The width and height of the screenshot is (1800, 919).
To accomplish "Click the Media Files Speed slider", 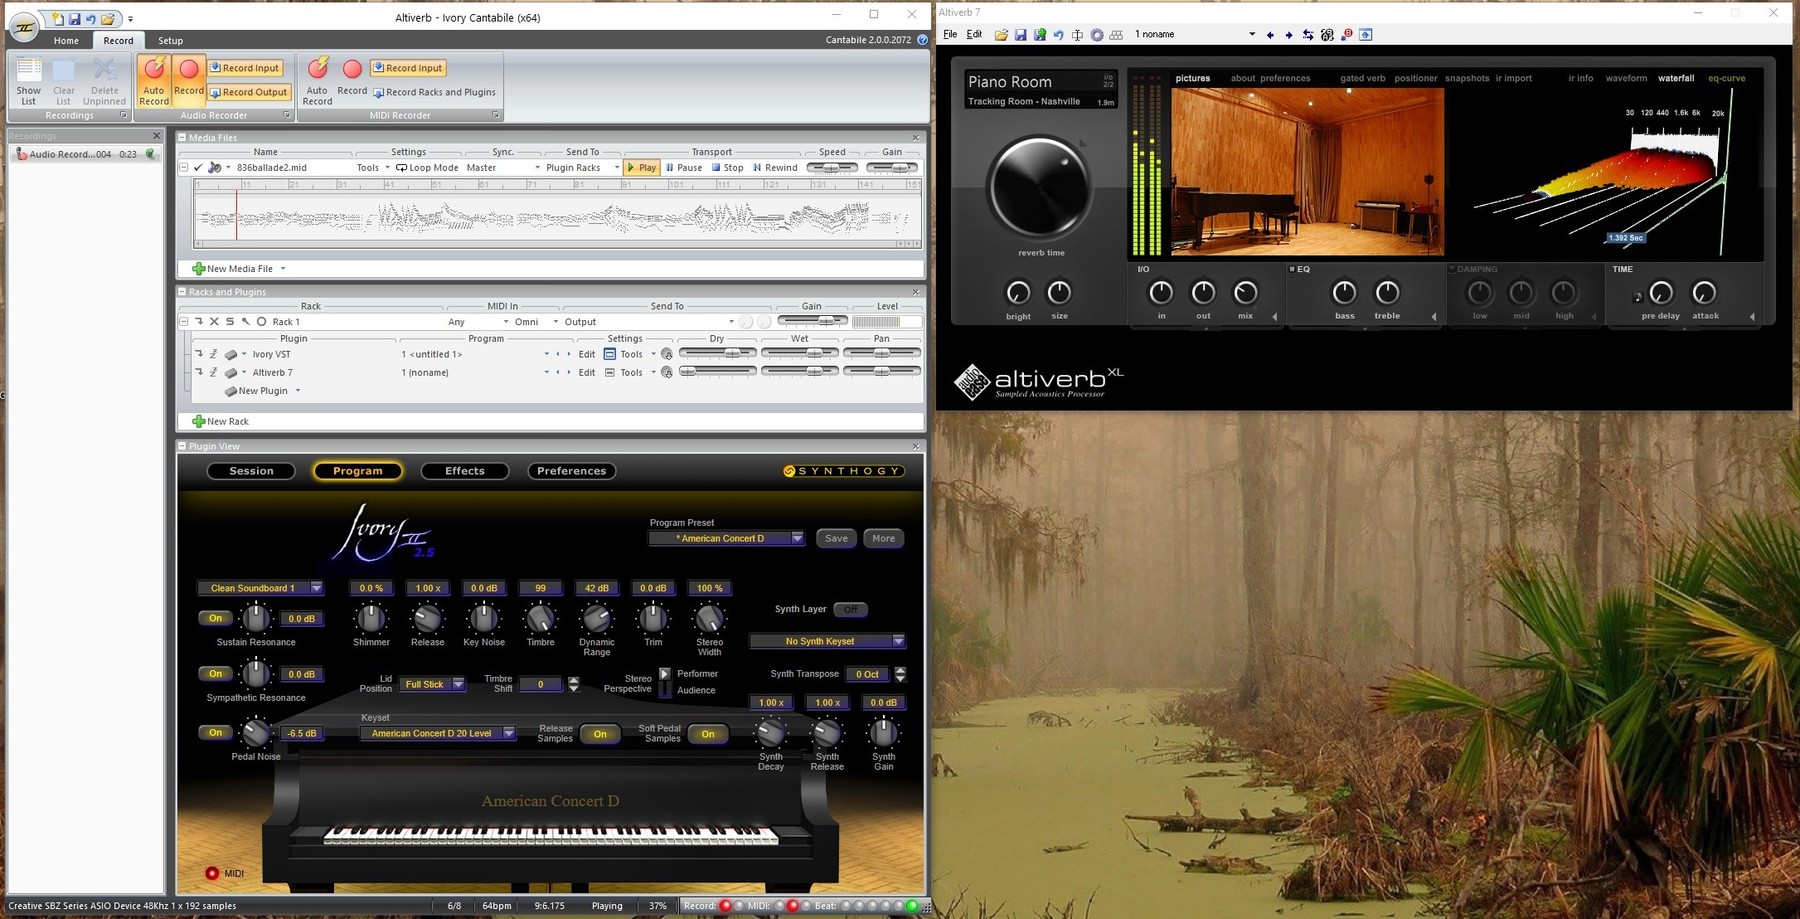I will point(832,167).
